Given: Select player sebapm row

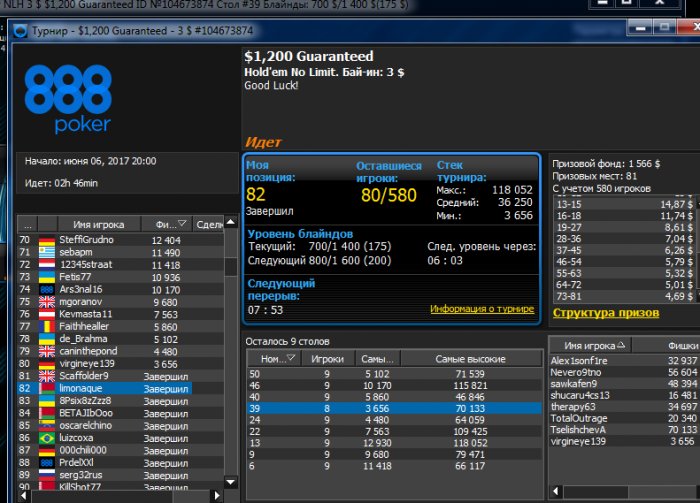Looking at the screenshot, I should [x=120, y=252].
